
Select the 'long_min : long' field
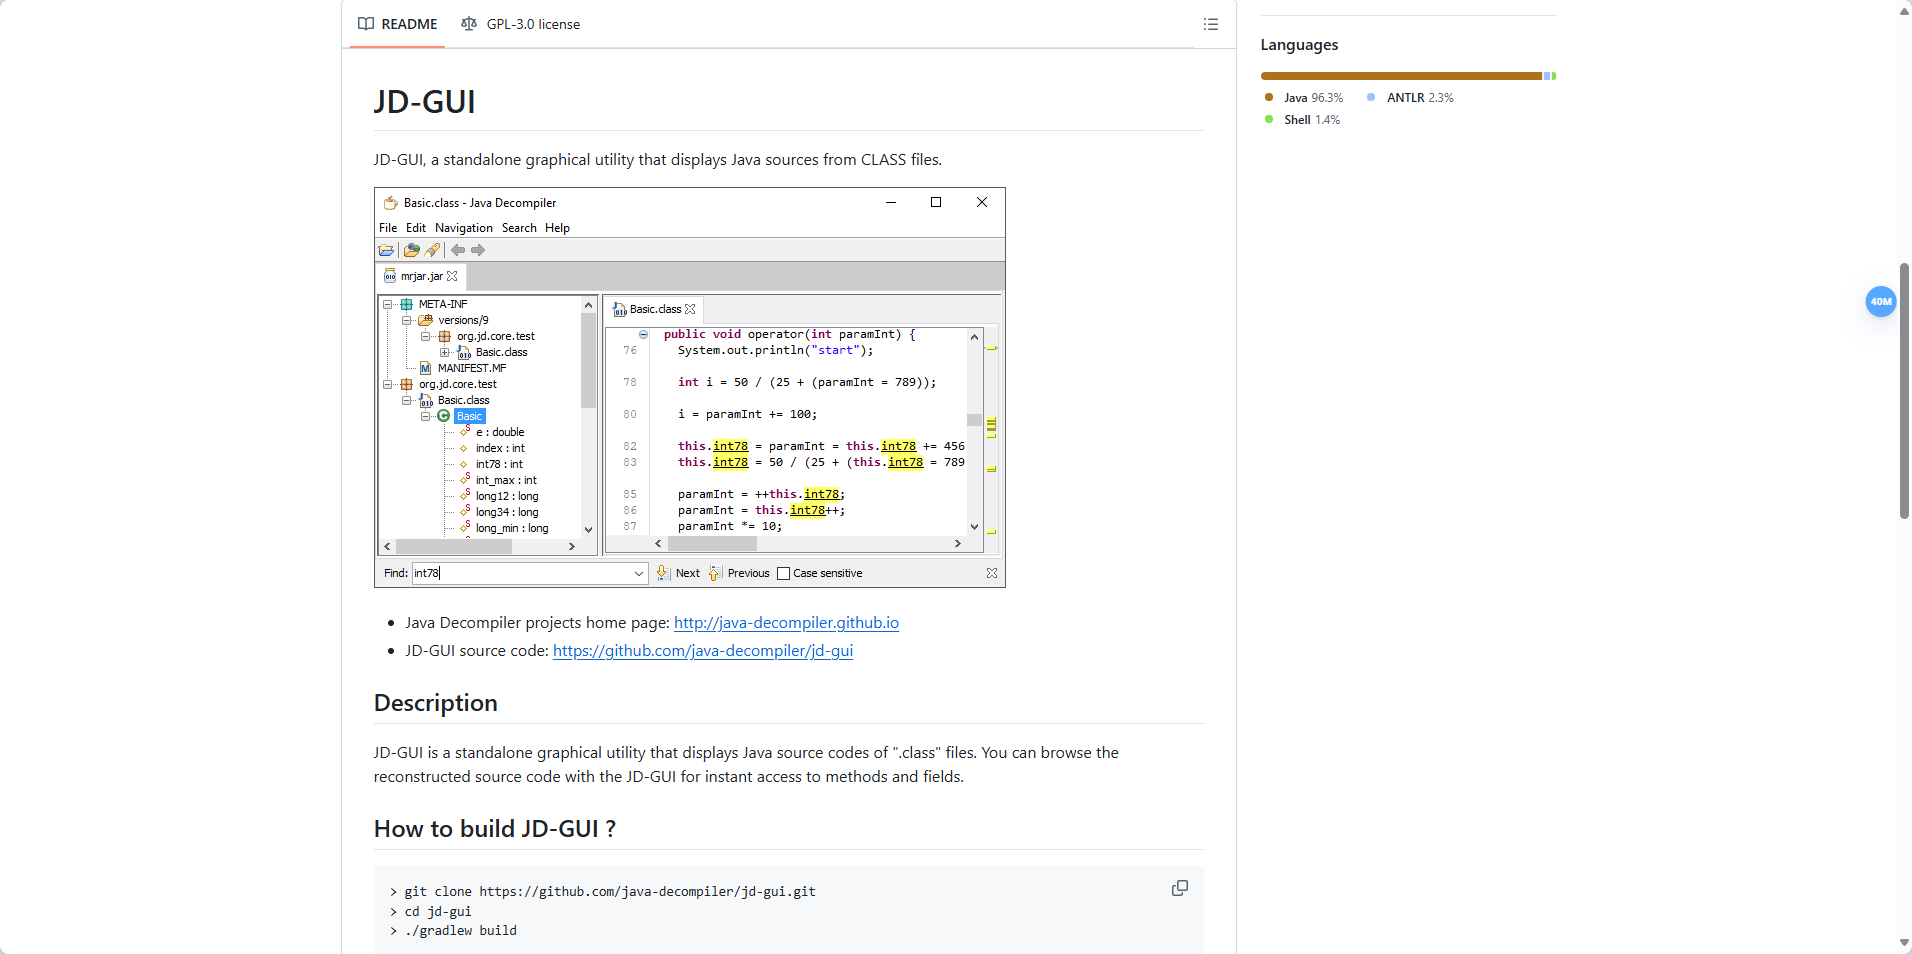511,528
